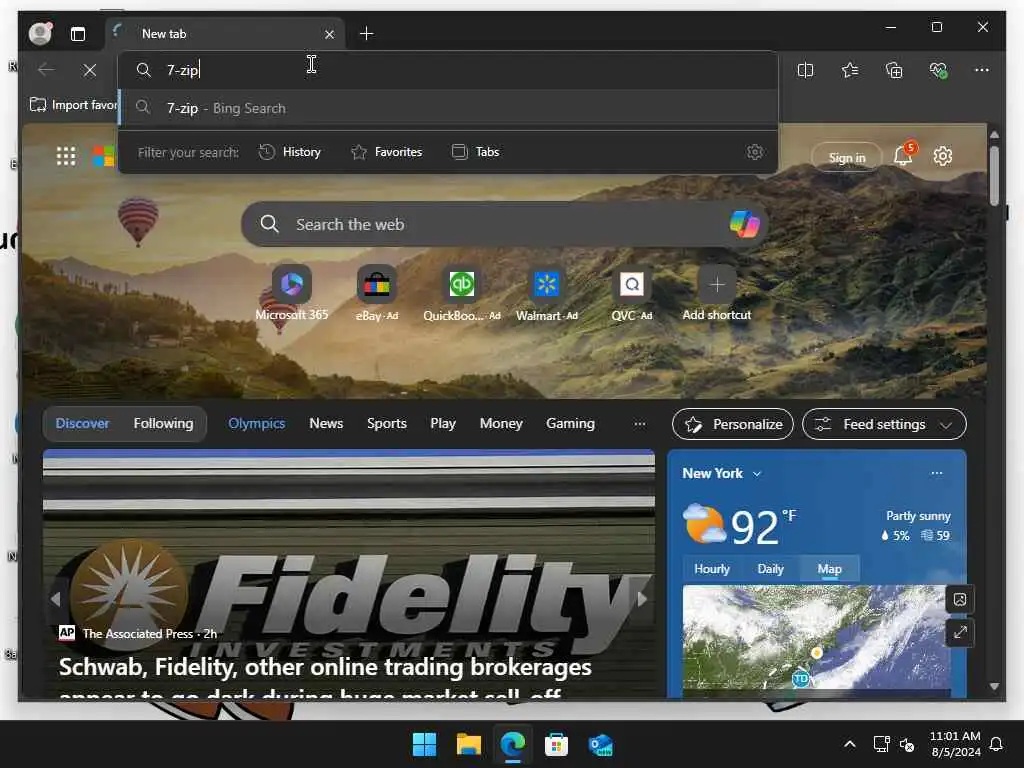
Task: Click the page vertical scrollbar thumb
Action: click(x=994, y=175)
